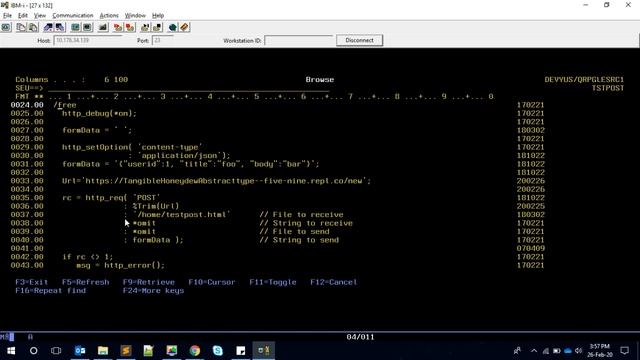Click the F12=Cancel function key
This screenshot has width=640, height=360.
tap(333, 282)
